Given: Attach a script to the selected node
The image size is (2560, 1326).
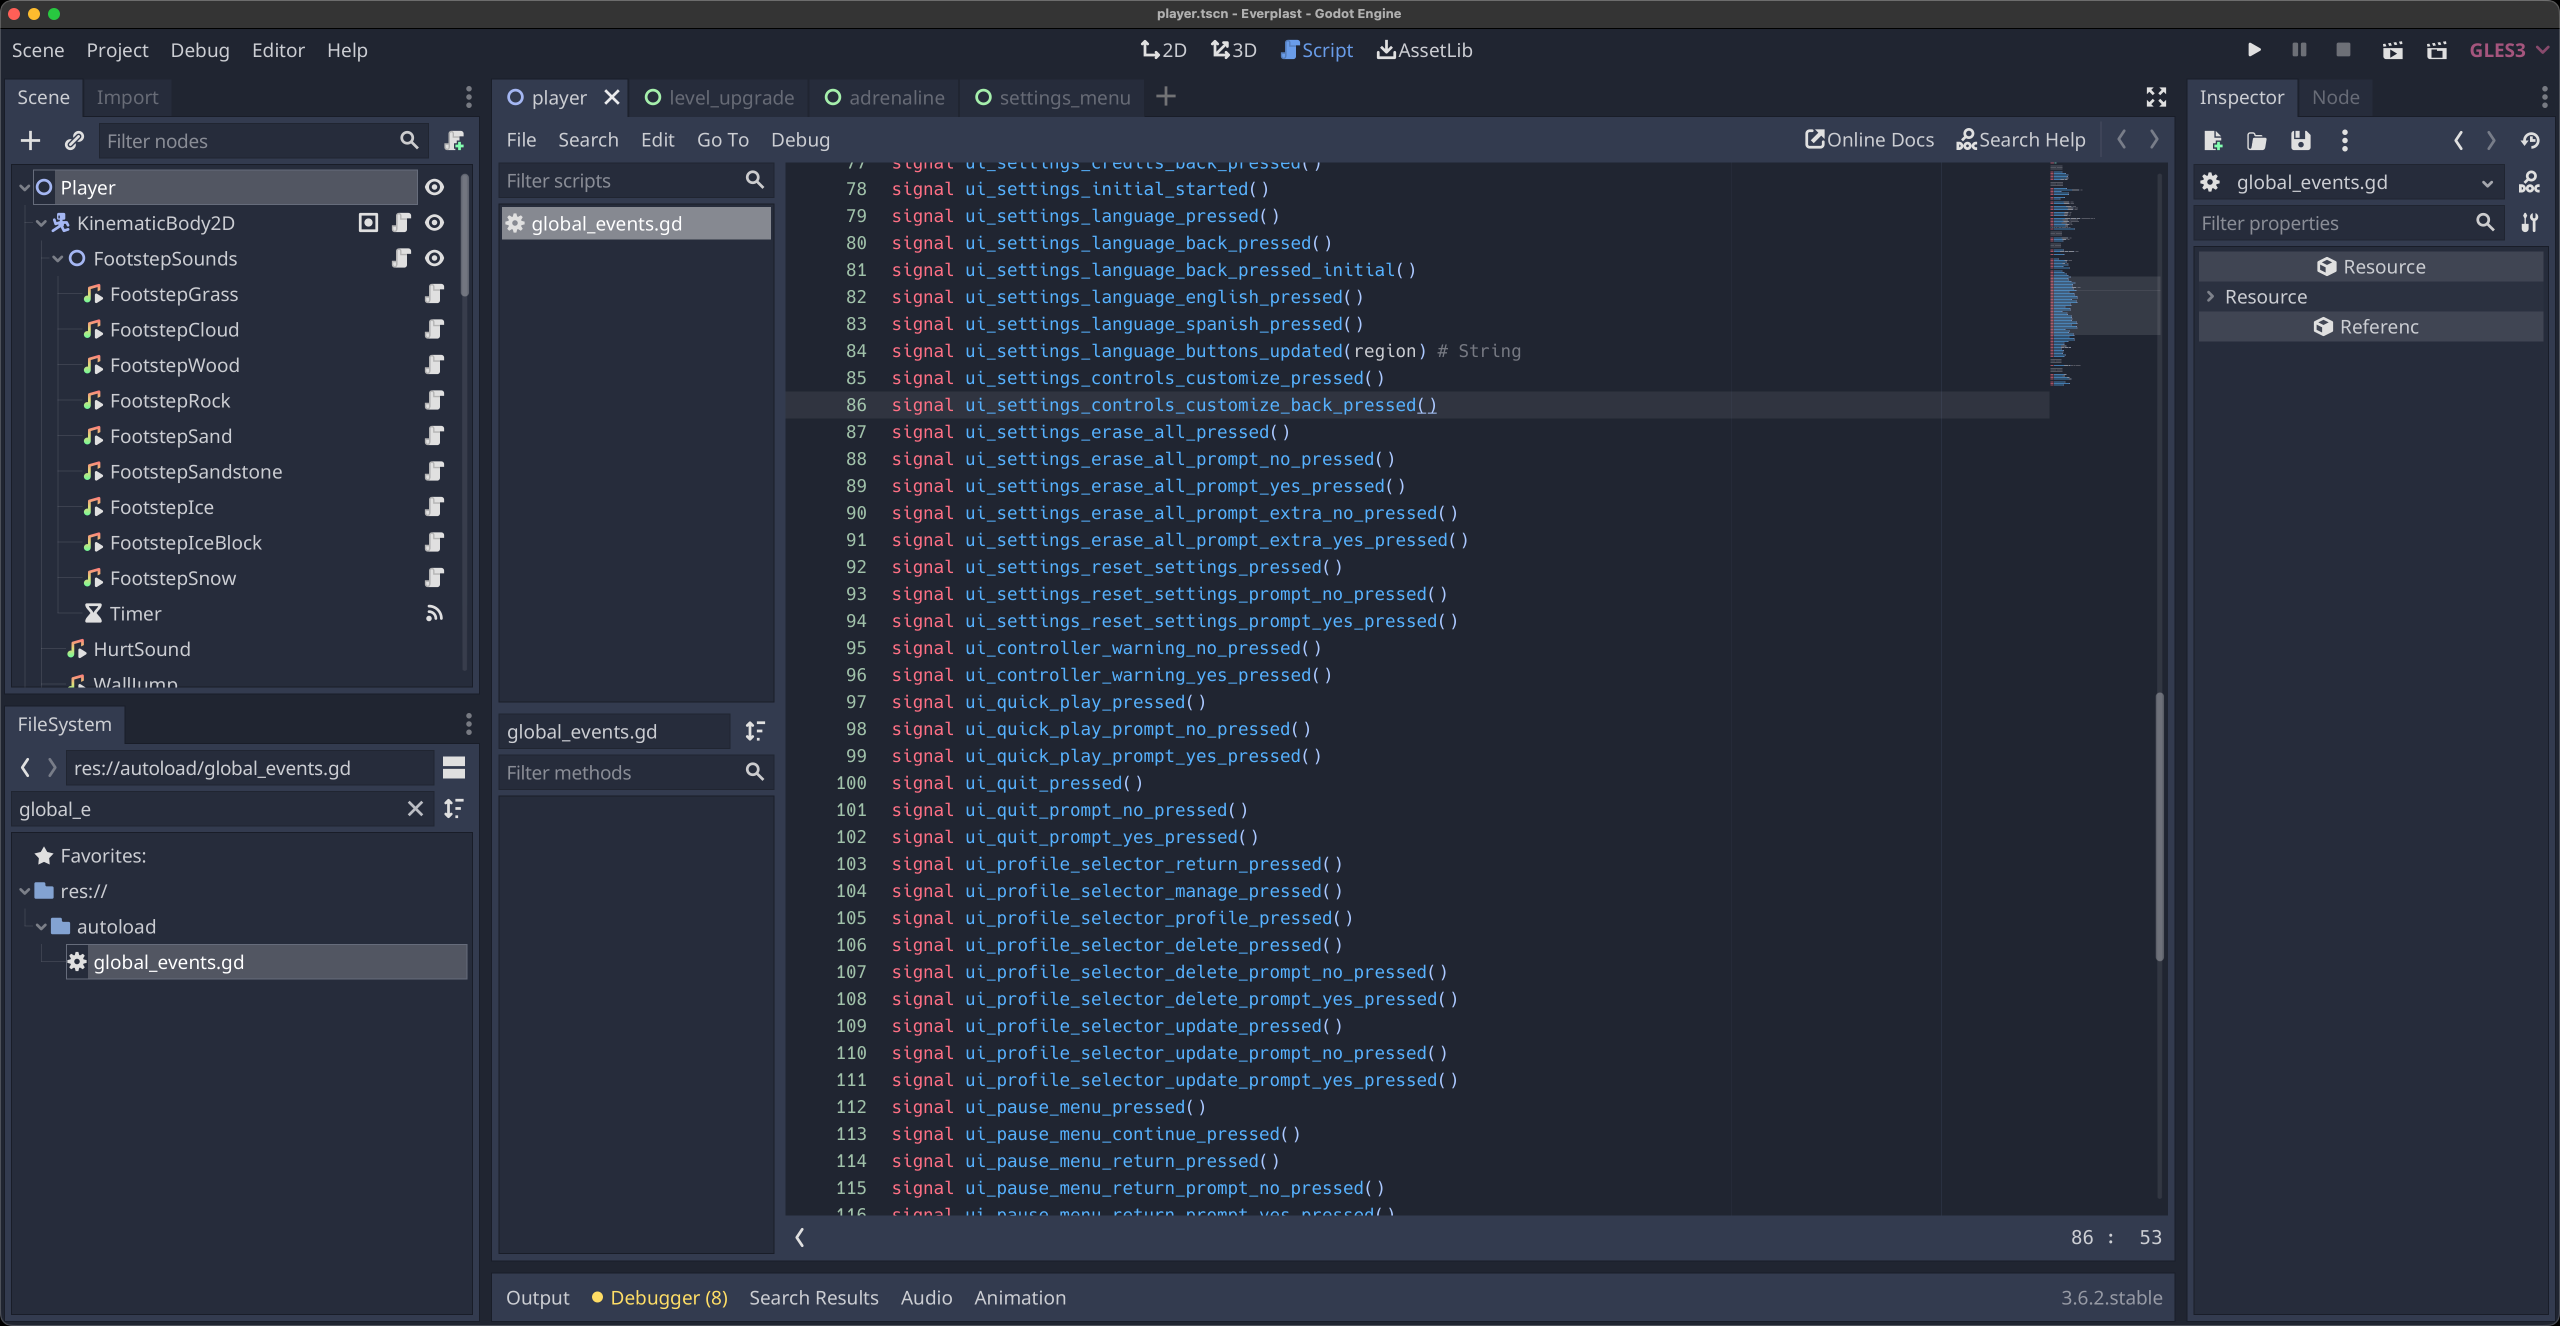Looking at the screenshot, I should [455, 141].
